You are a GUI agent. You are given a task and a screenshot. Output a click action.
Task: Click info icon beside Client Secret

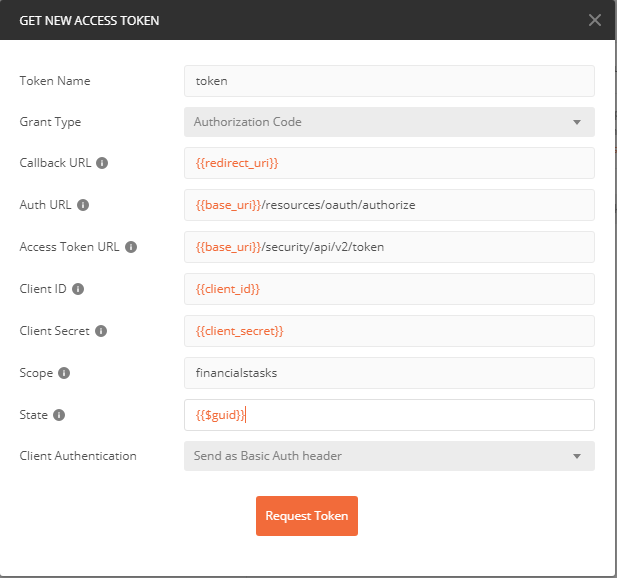pyautogui.click(x=101, y=331)
